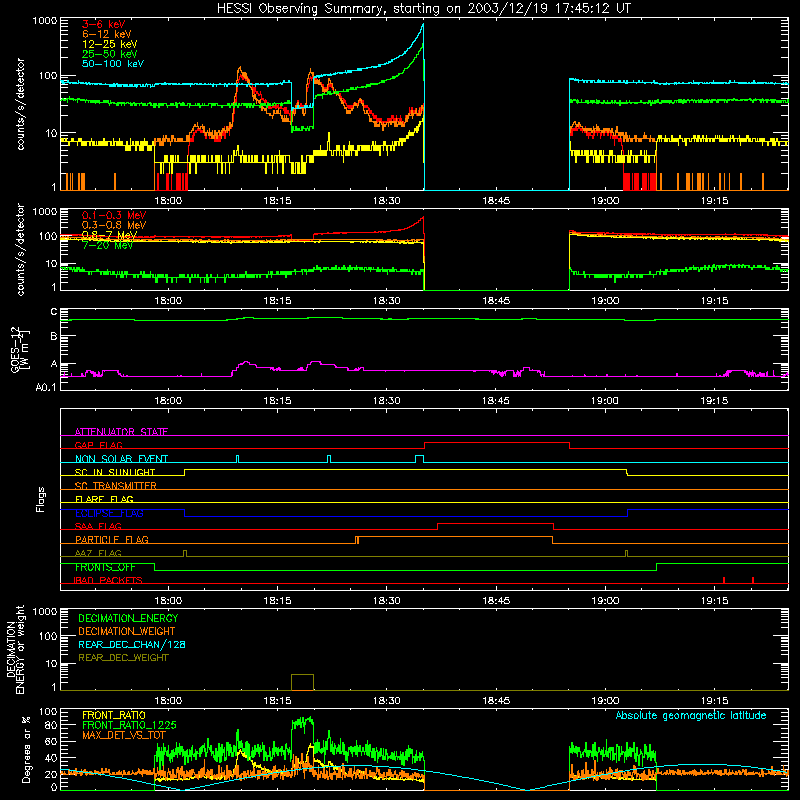
Task: Click the REAR_DEC_WEIGHT legend entry
Action: pos(123,658)
